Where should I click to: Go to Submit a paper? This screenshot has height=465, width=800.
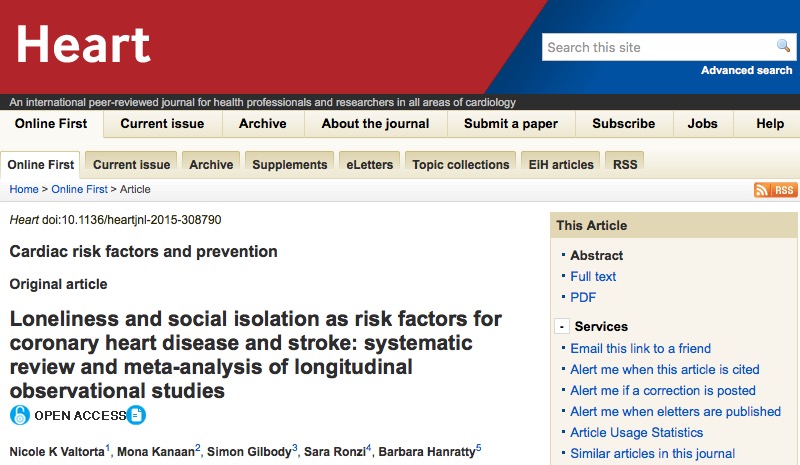coord(511,124)
